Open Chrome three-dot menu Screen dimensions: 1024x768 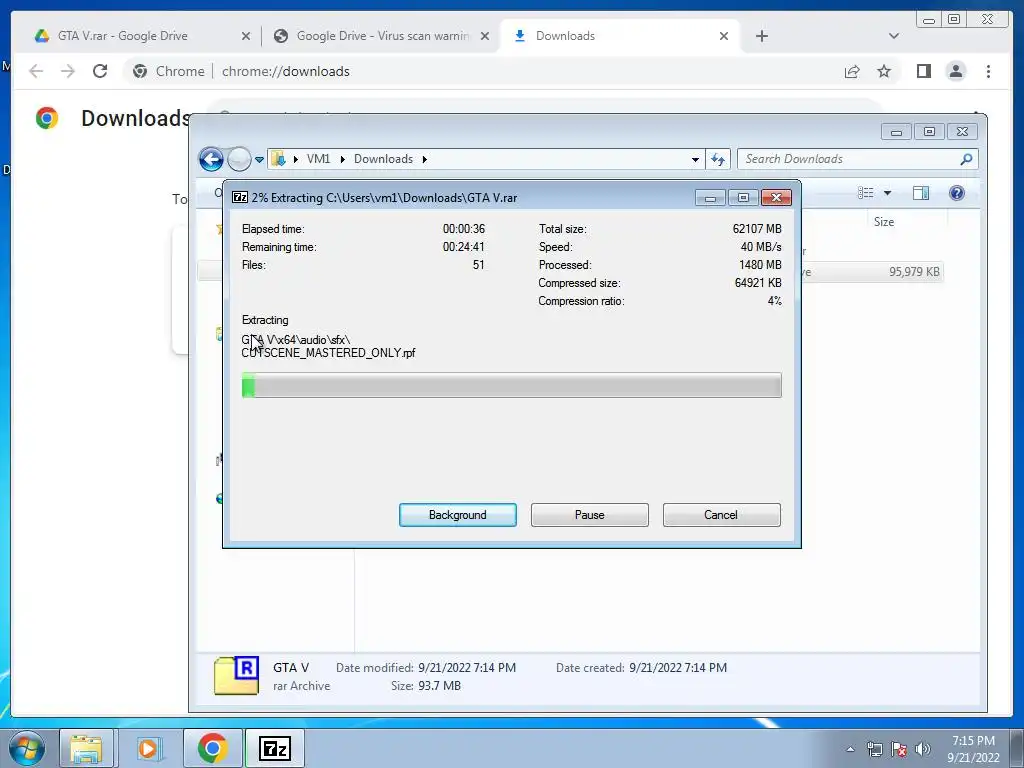[x=988, y=71]
